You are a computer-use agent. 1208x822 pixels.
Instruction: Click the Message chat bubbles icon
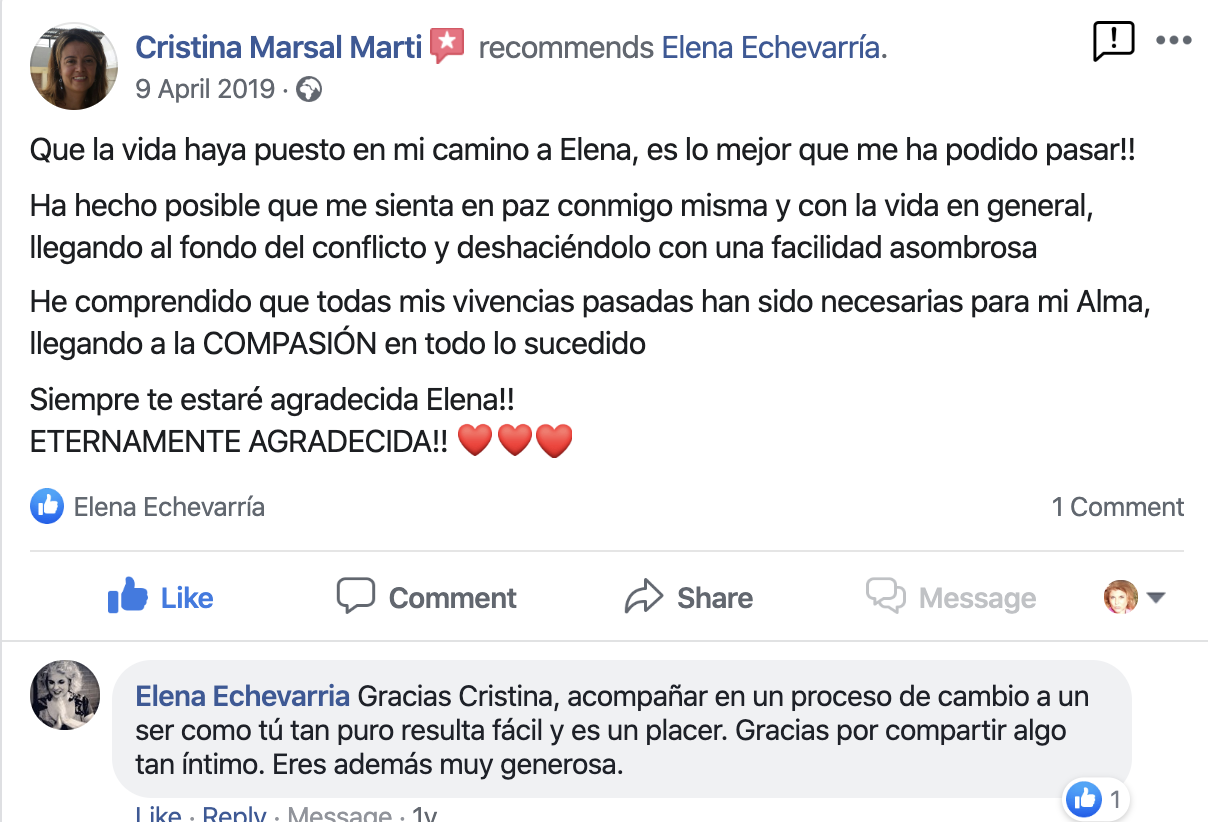point(886,597)
